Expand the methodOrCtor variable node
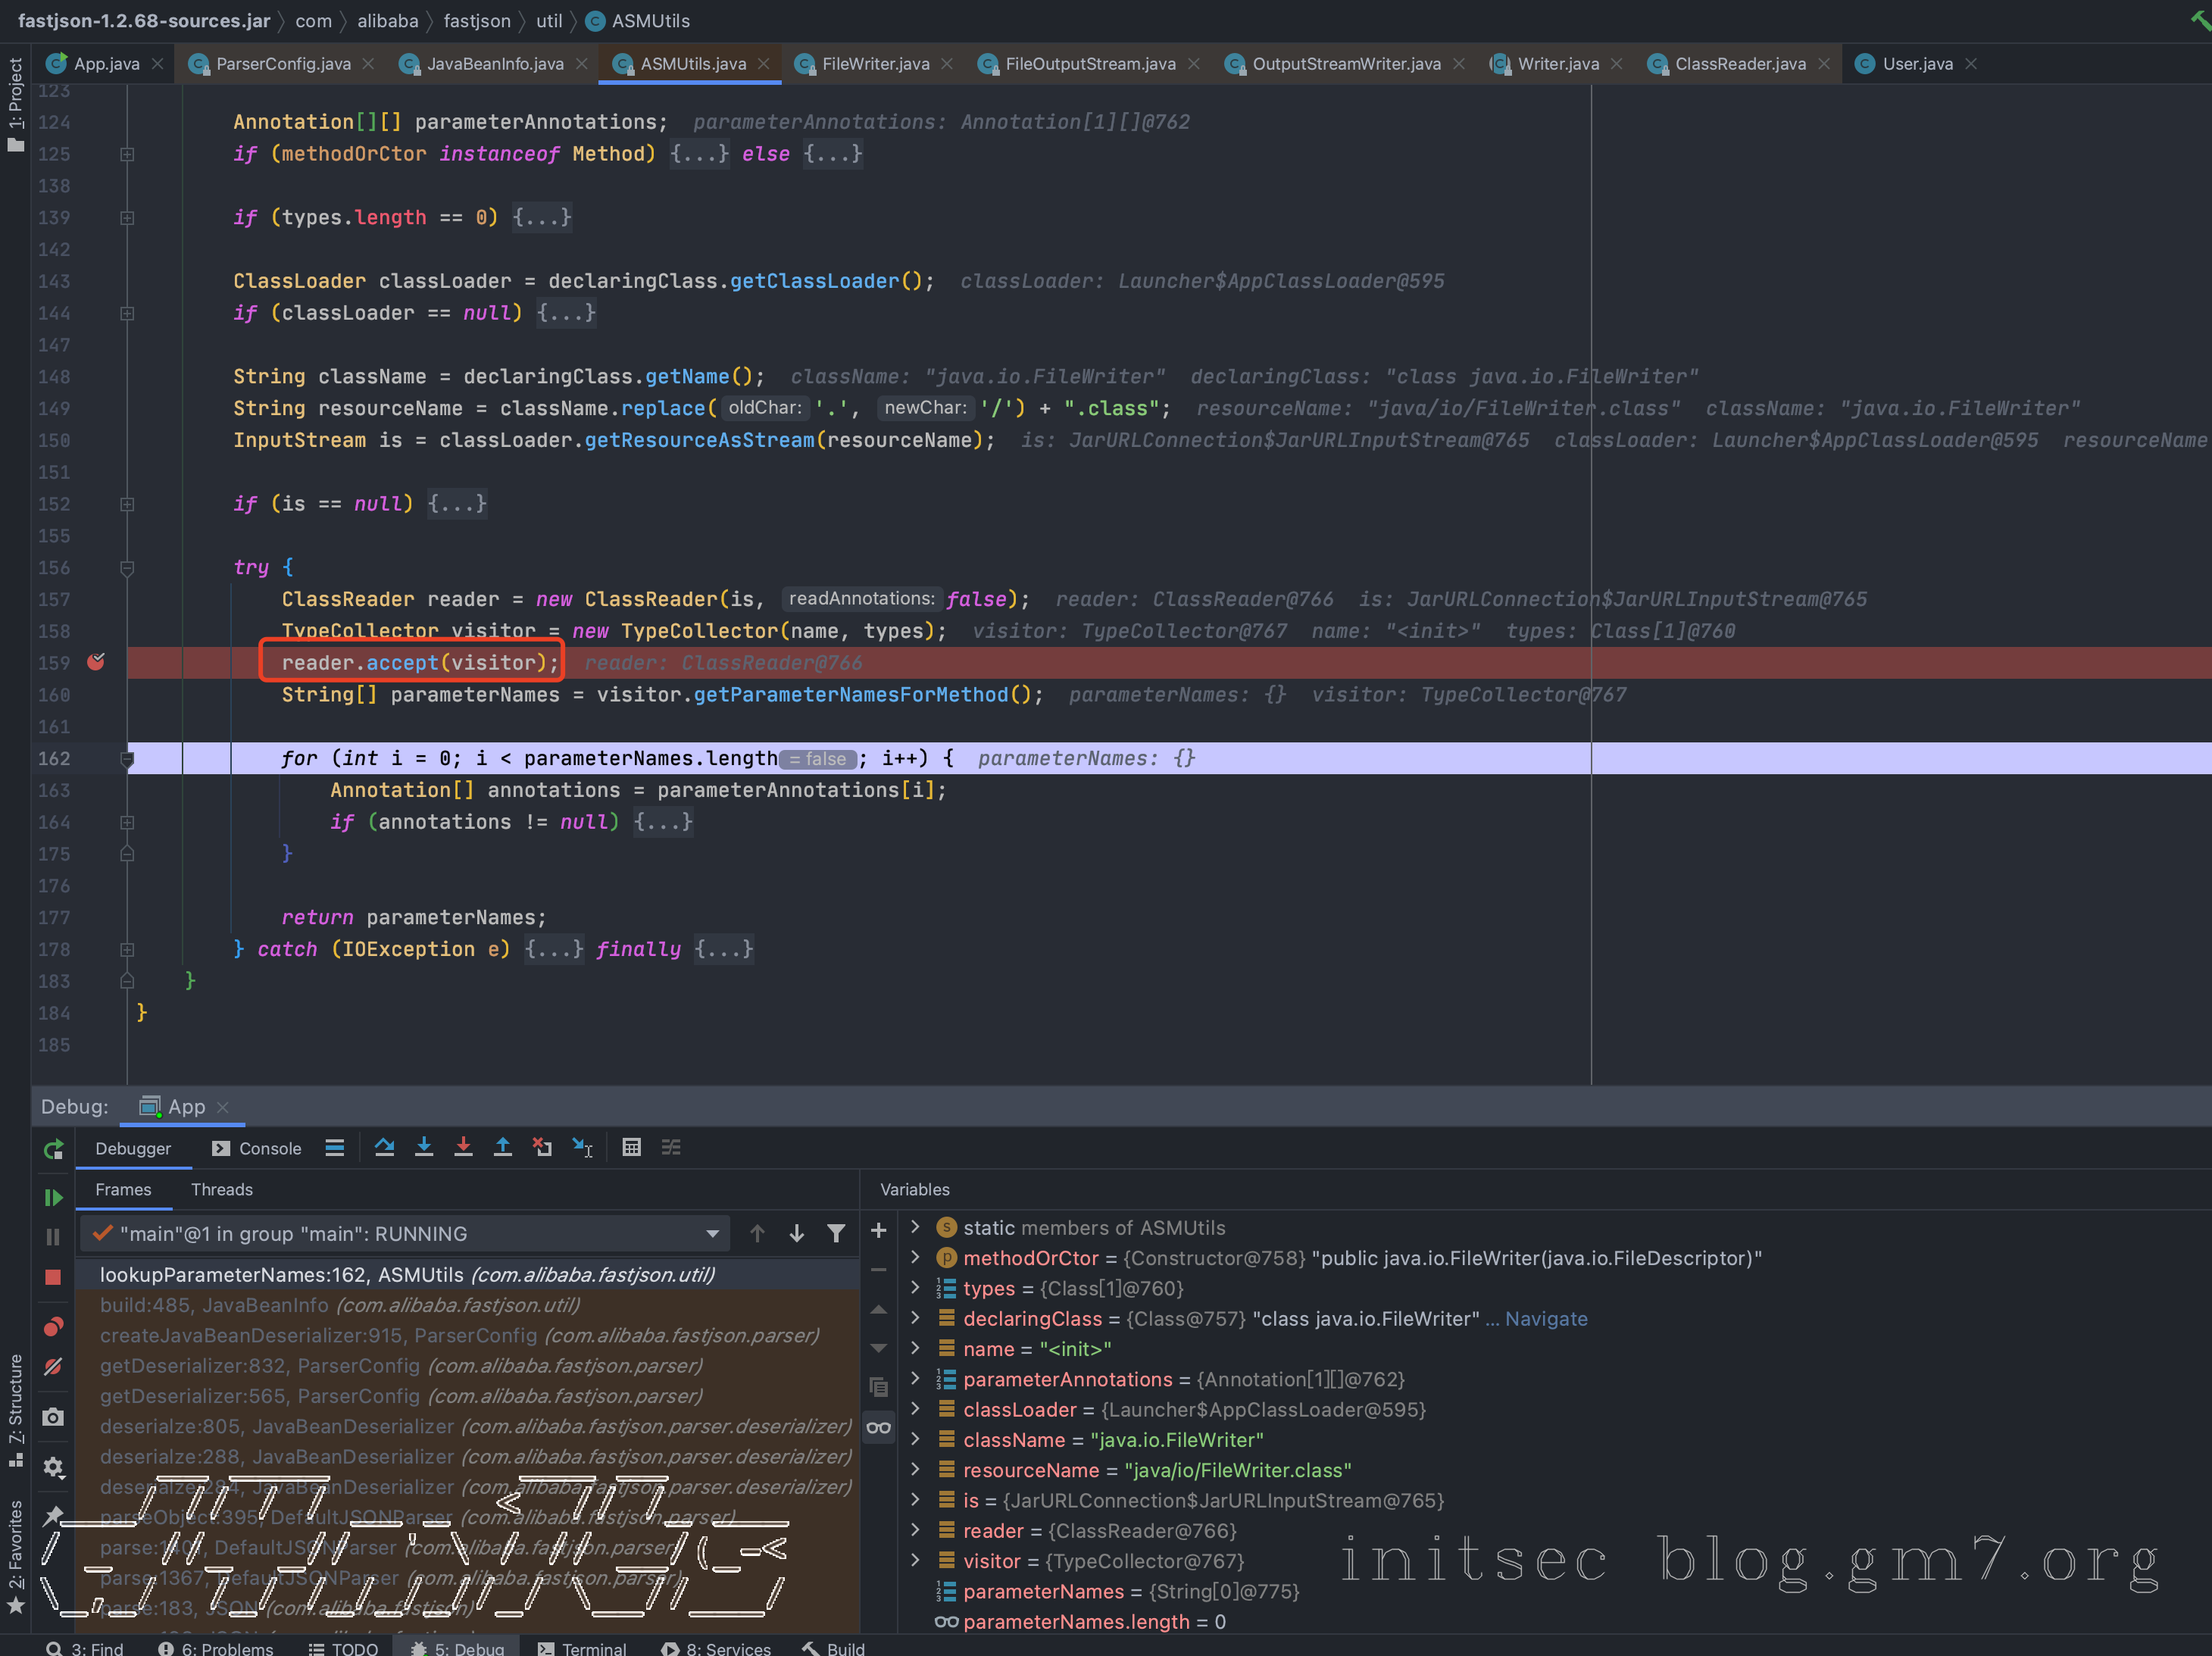 915,1258
